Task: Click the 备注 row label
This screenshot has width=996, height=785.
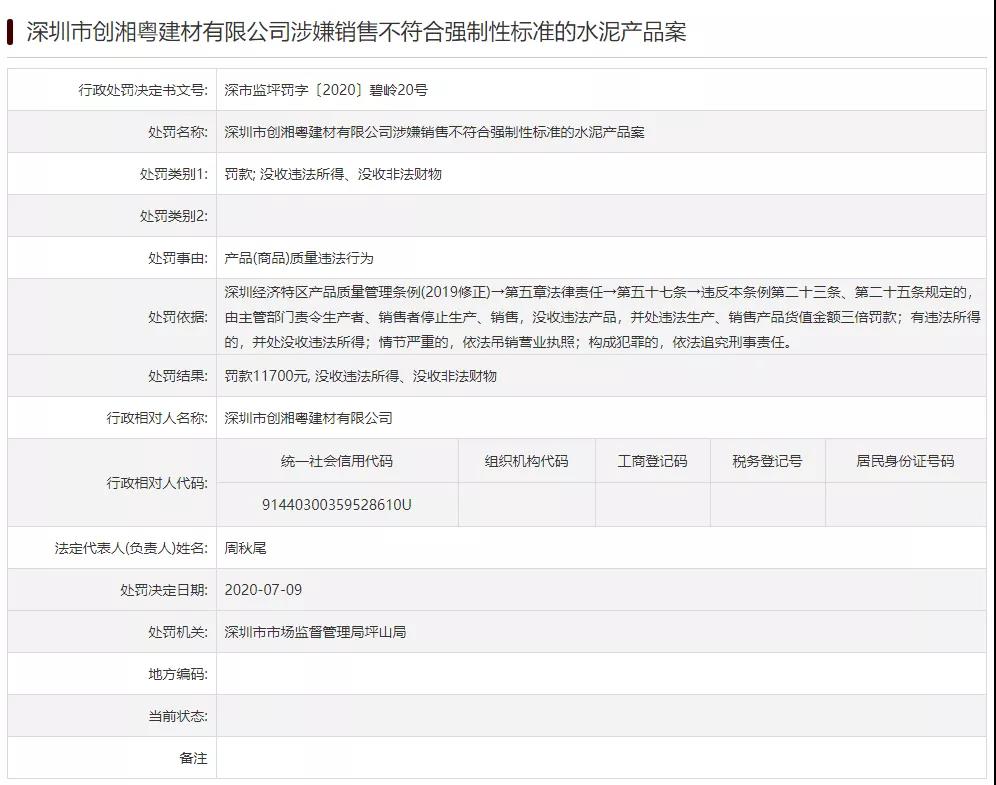Action: tap(193, 758)
